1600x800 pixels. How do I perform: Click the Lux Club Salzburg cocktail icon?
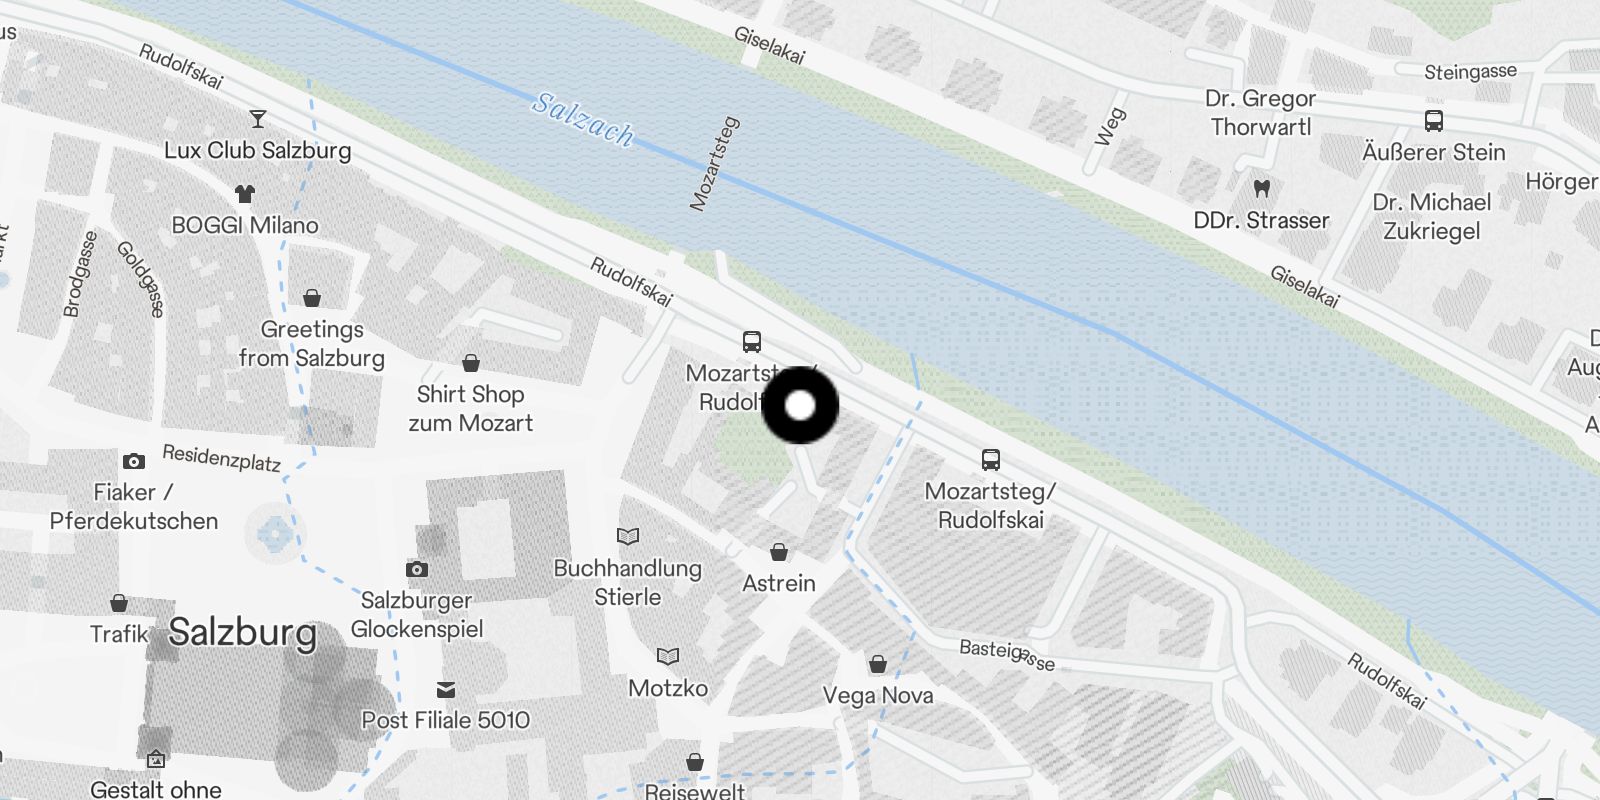(x=258, y=119)
